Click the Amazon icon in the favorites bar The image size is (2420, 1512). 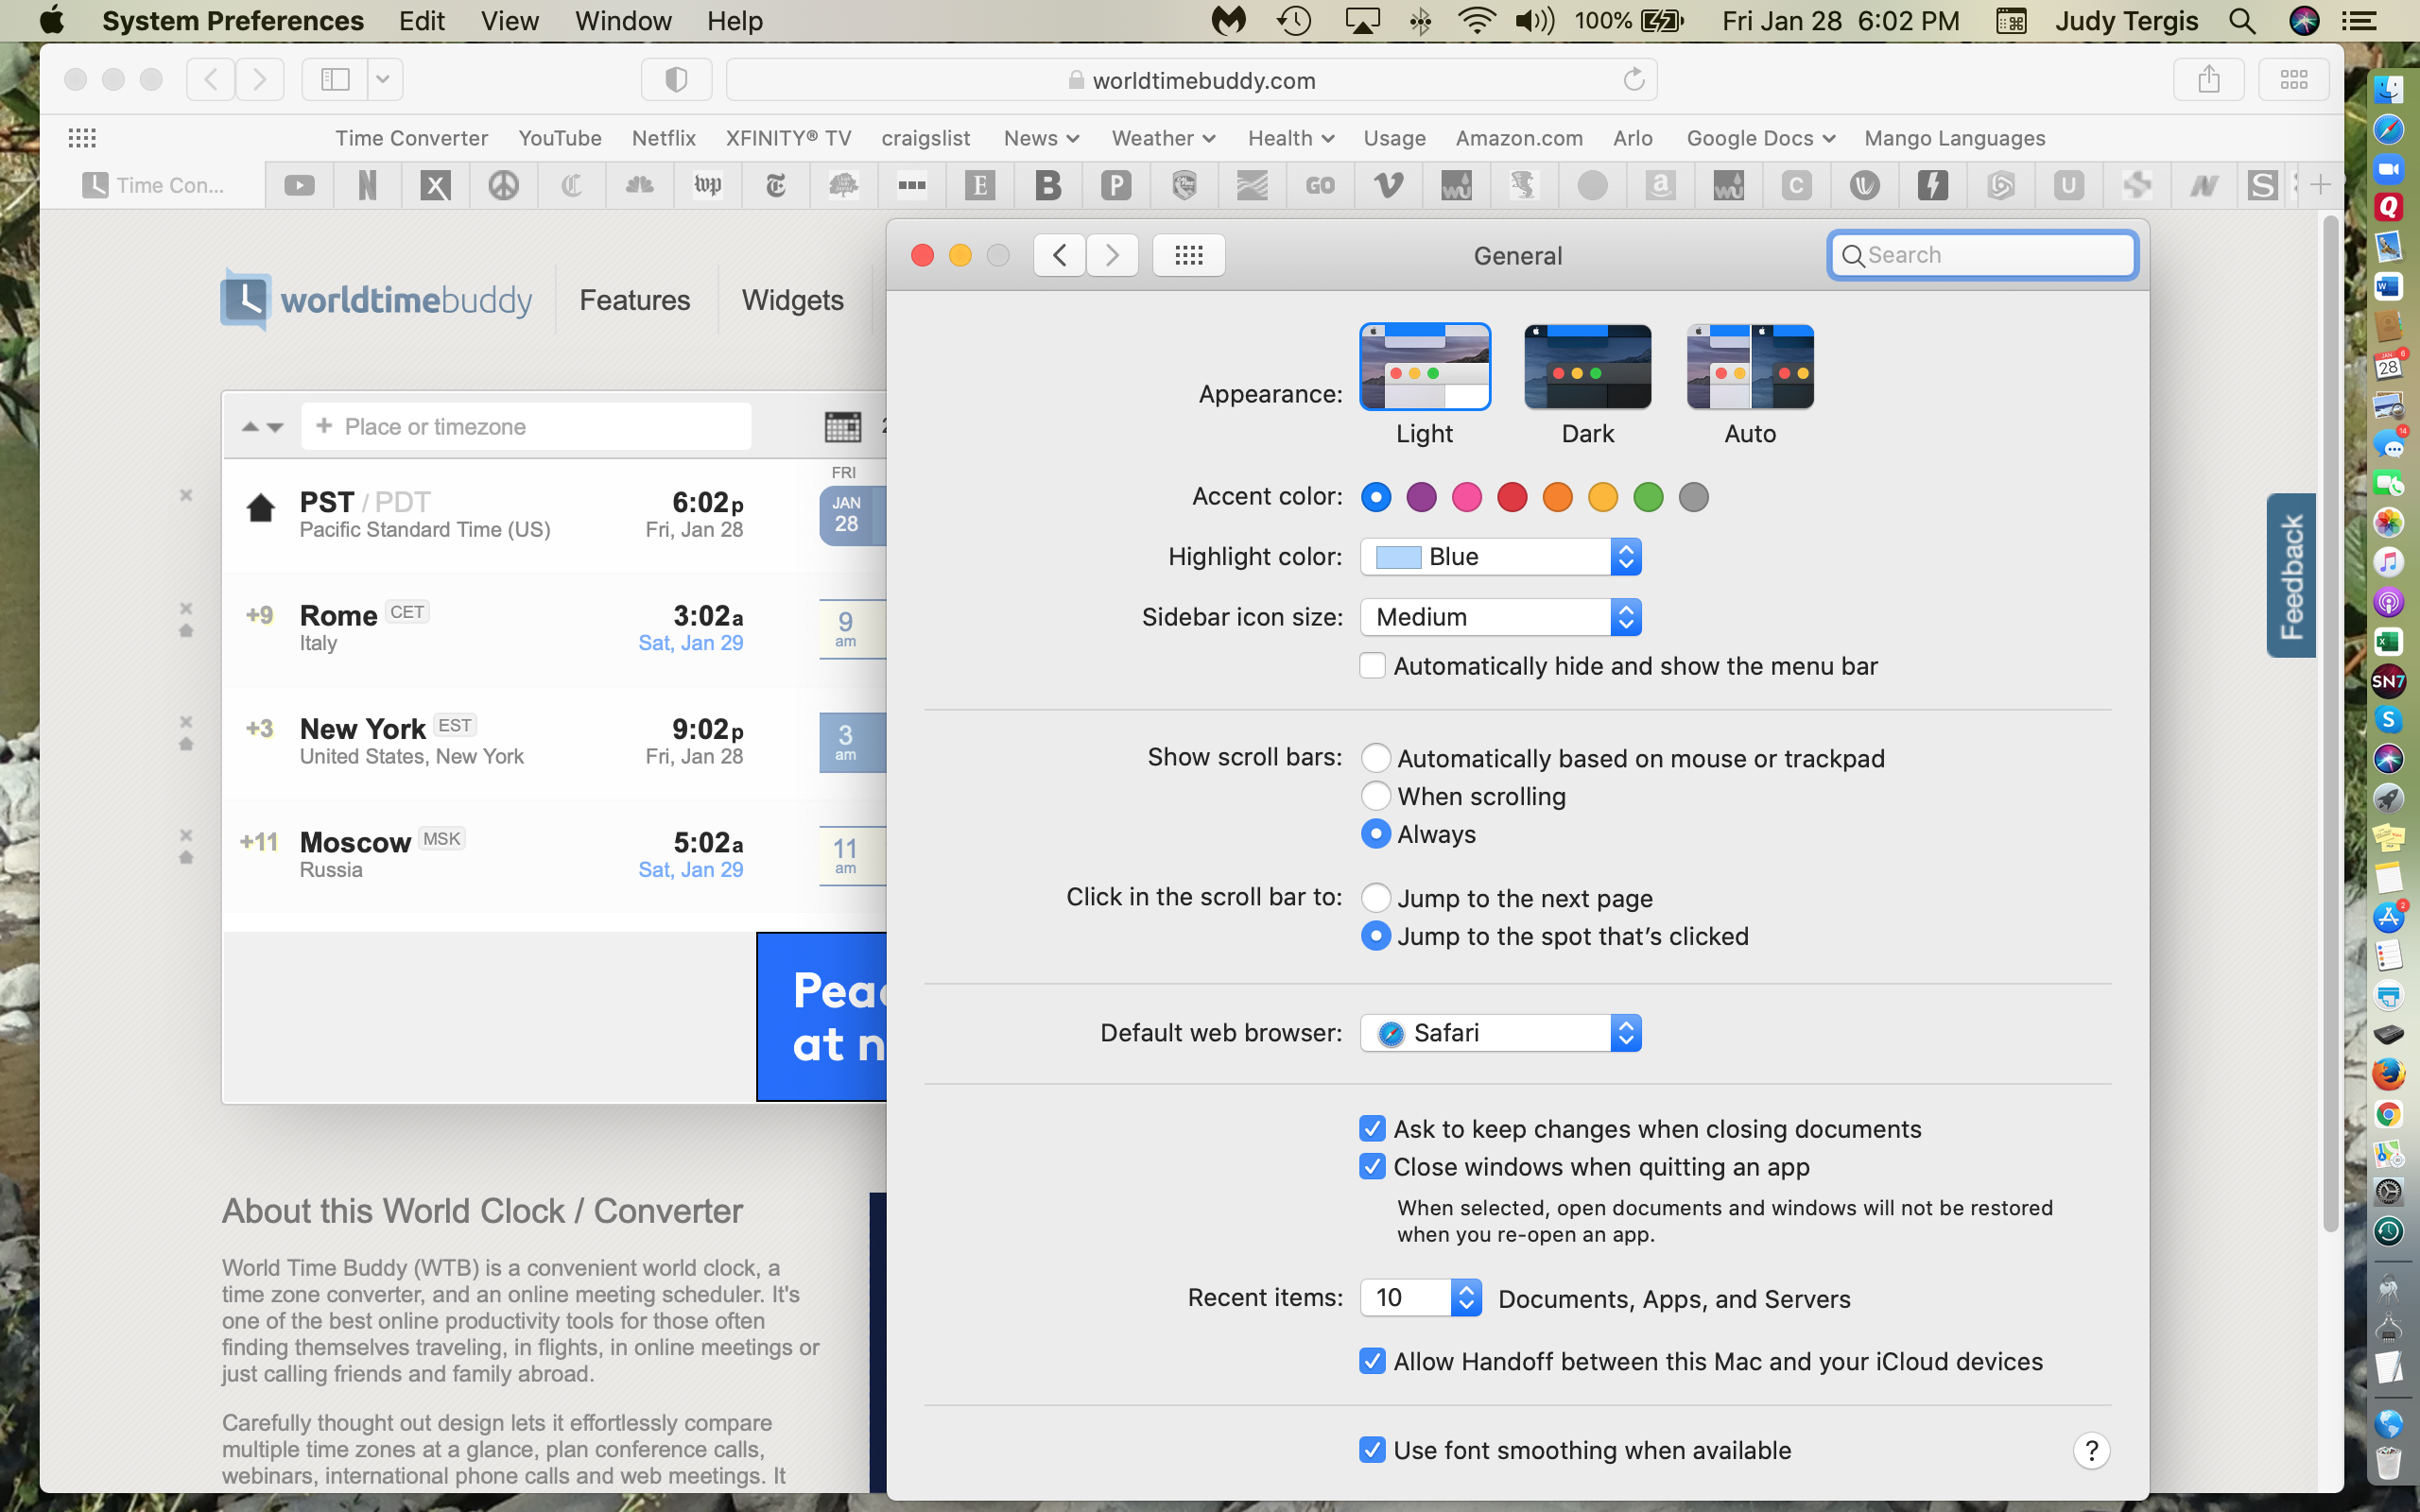pos(1660,185)
